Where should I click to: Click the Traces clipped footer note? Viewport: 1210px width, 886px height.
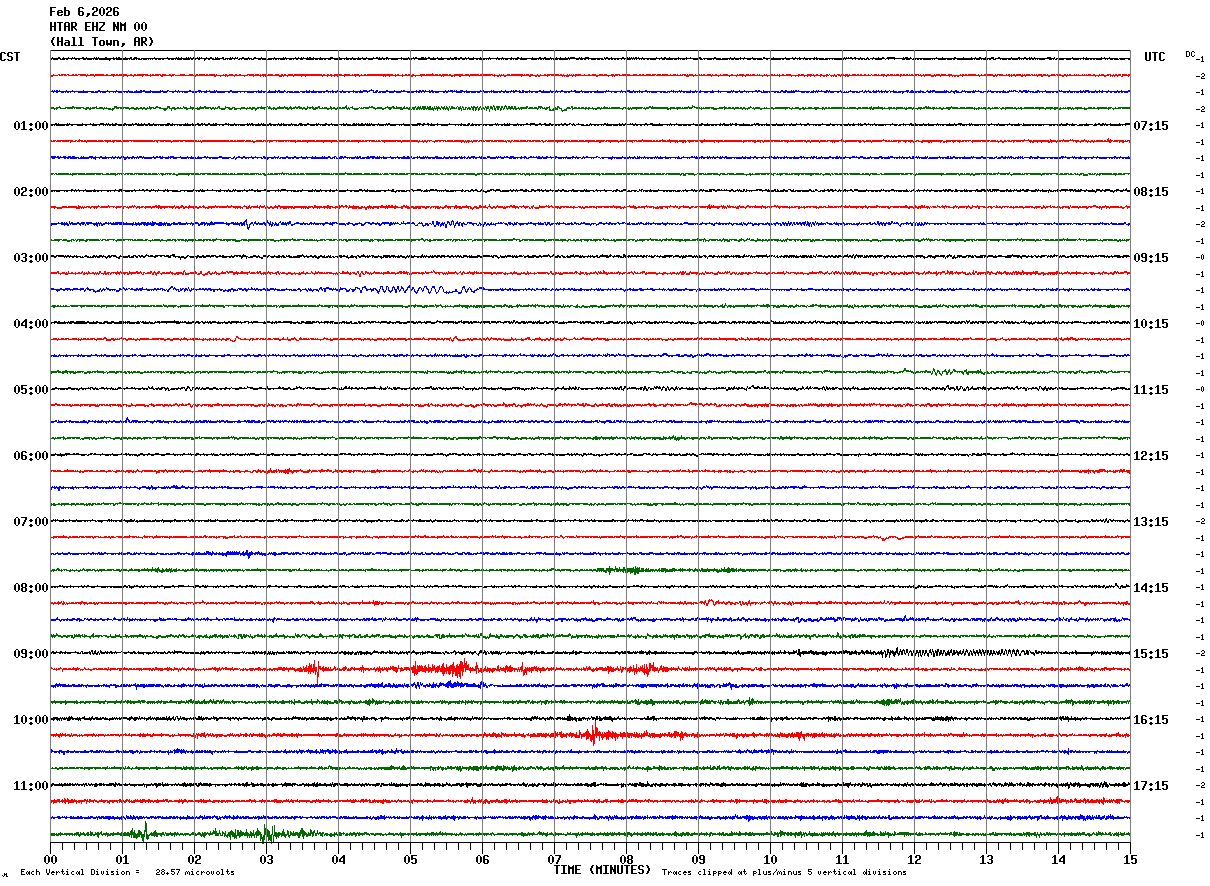(x=784, y=873)
